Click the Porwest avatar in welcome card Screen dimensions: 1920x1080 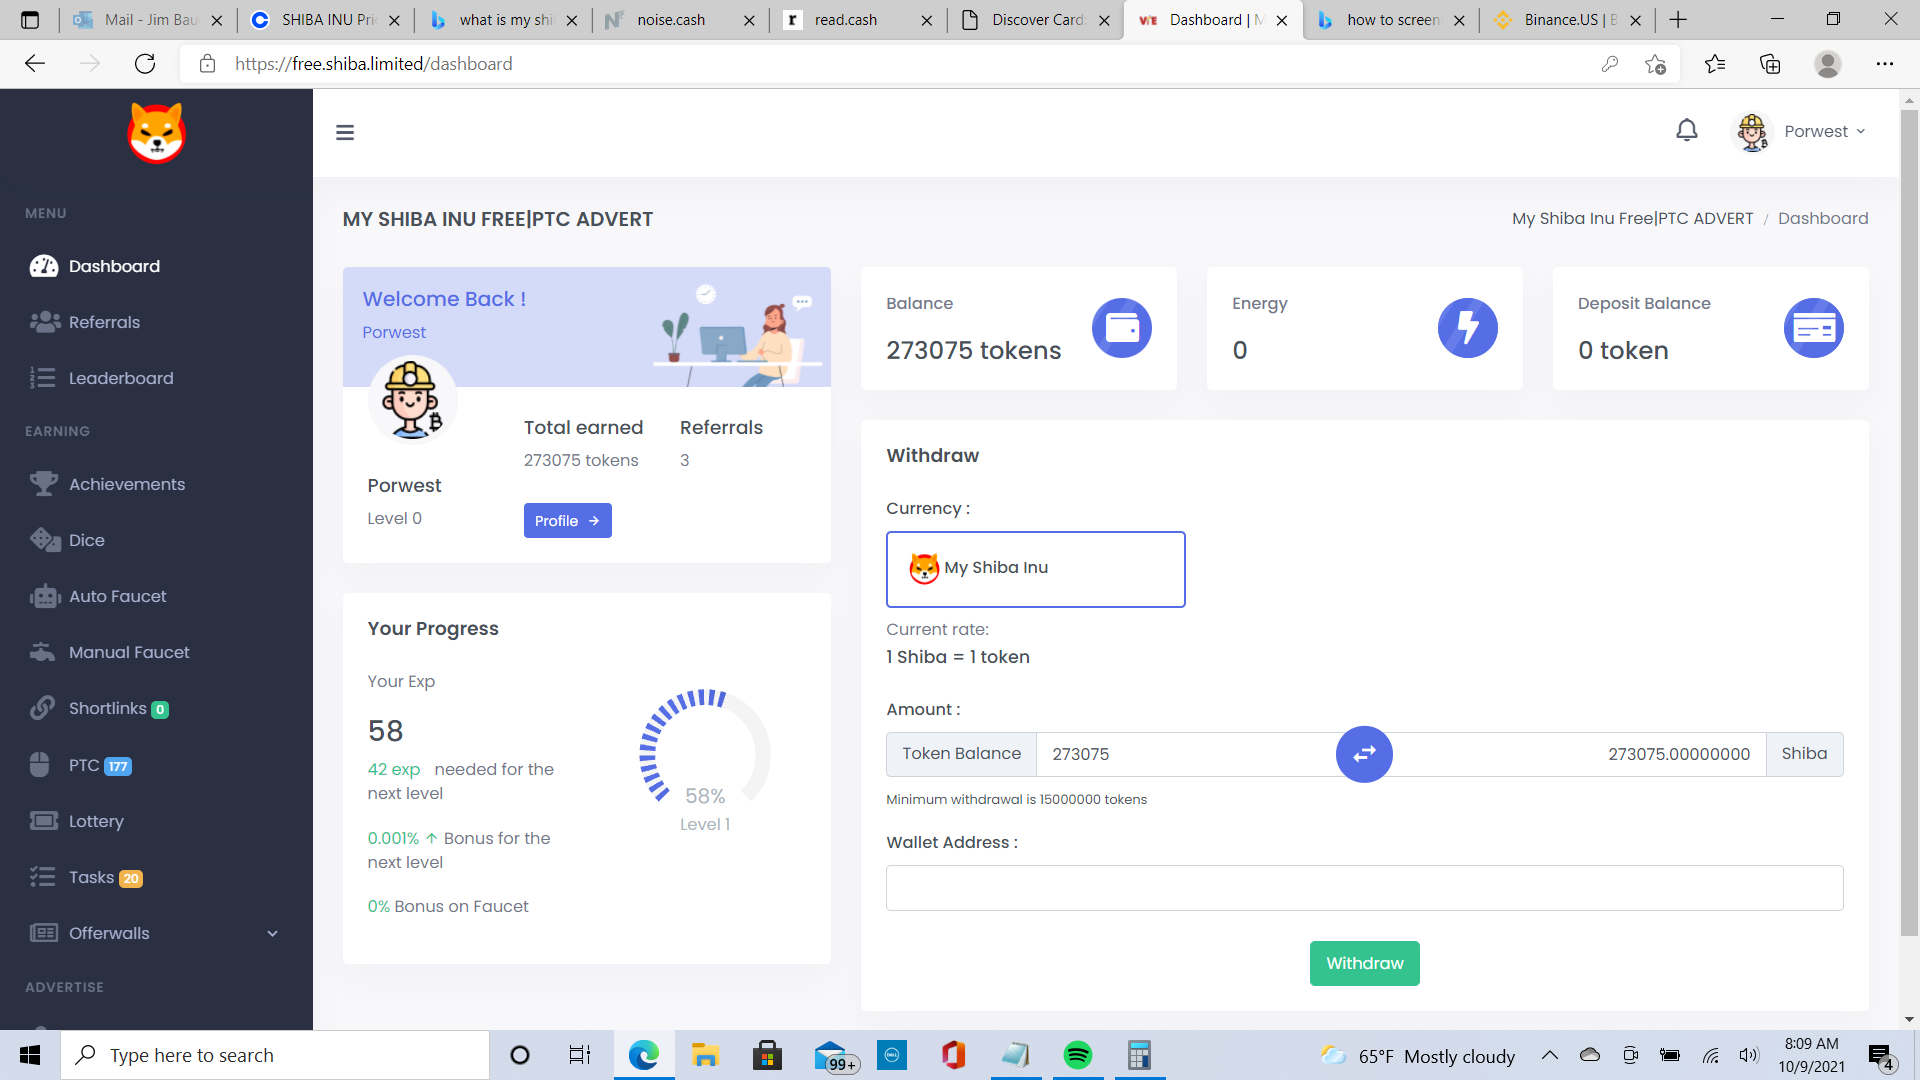tap(412, 399)
